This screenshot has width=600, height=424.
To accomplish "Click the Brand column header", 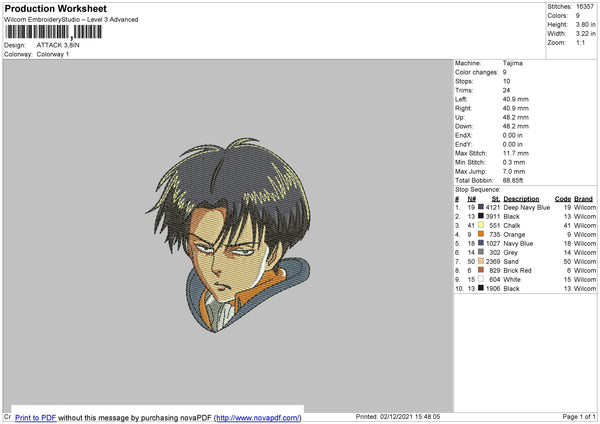I will 583,199.
